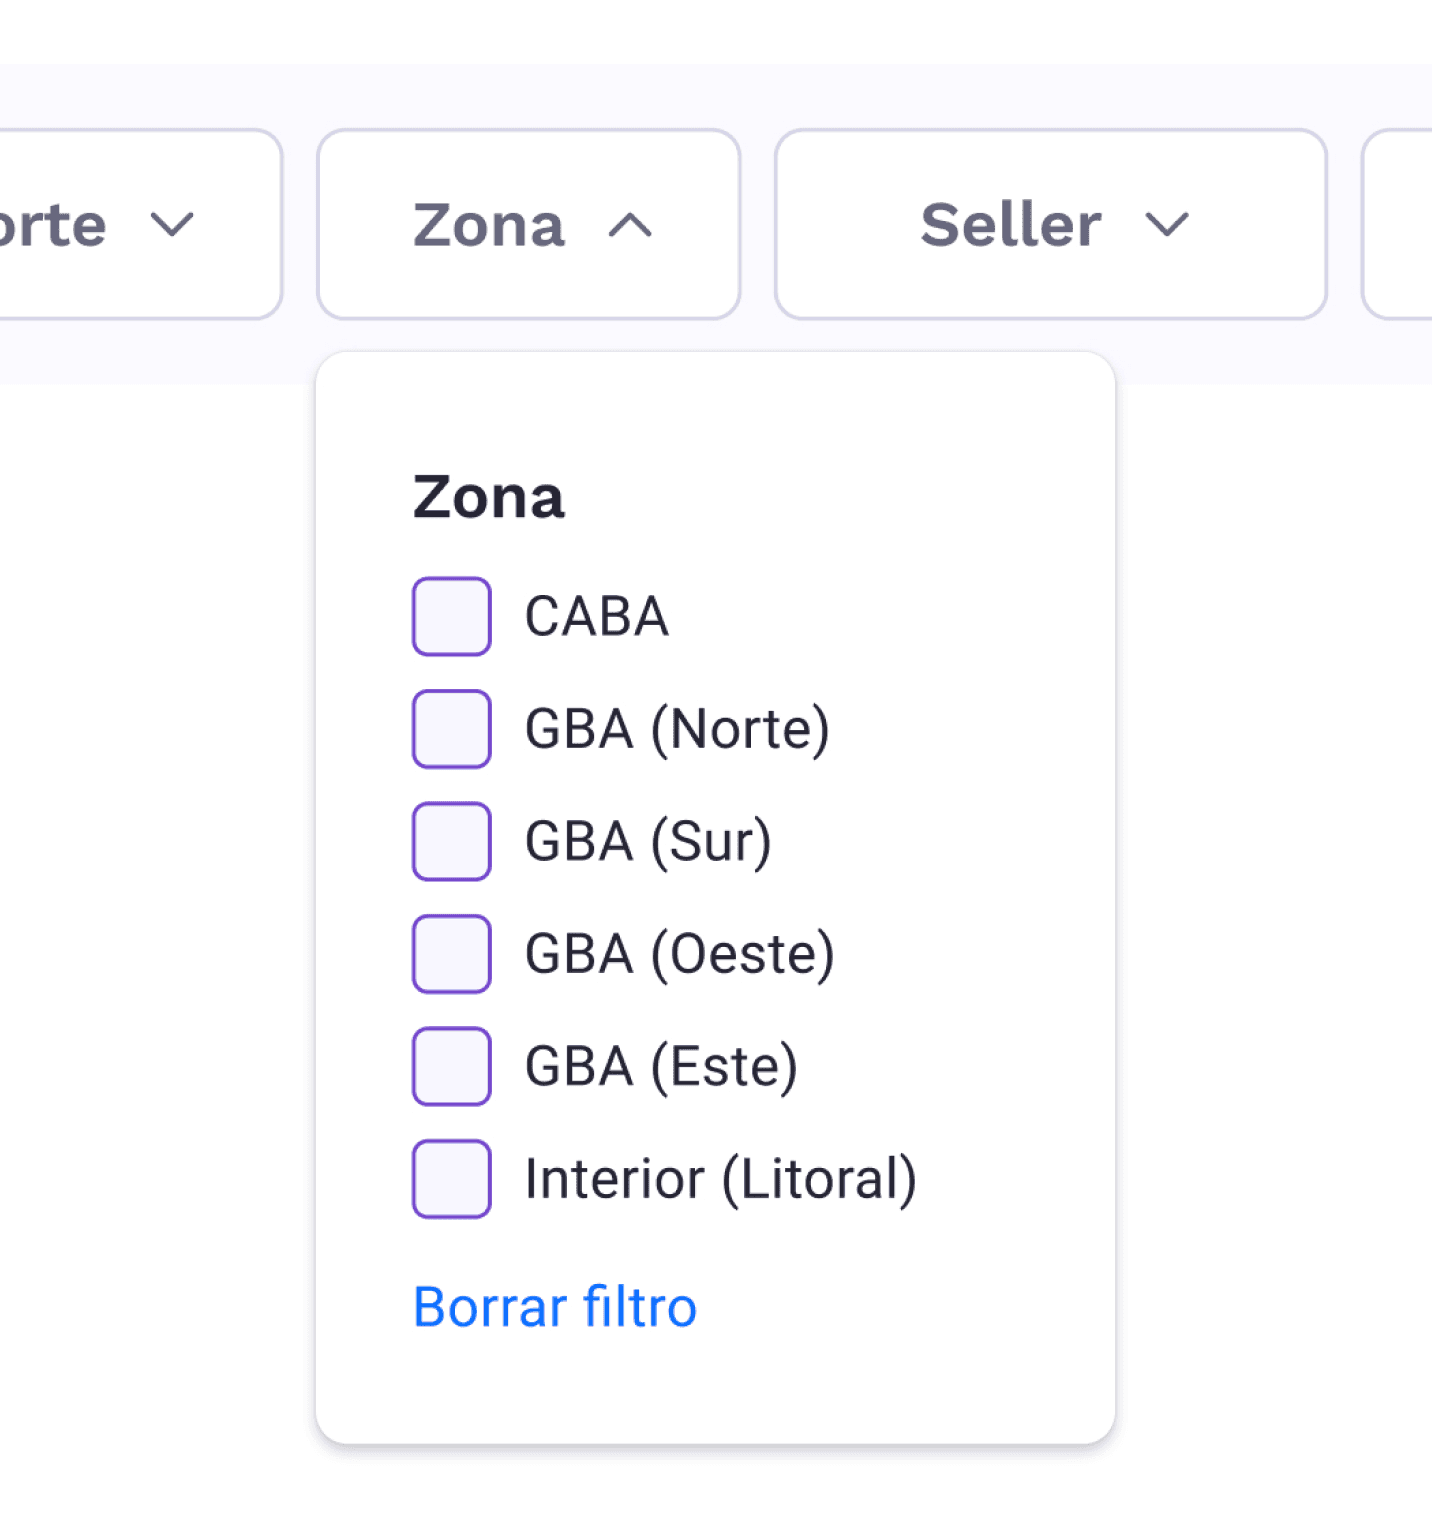Click the GBA (Sur) option text
This screenshot has height=1516, width=1432.
(x=648, y=841)
